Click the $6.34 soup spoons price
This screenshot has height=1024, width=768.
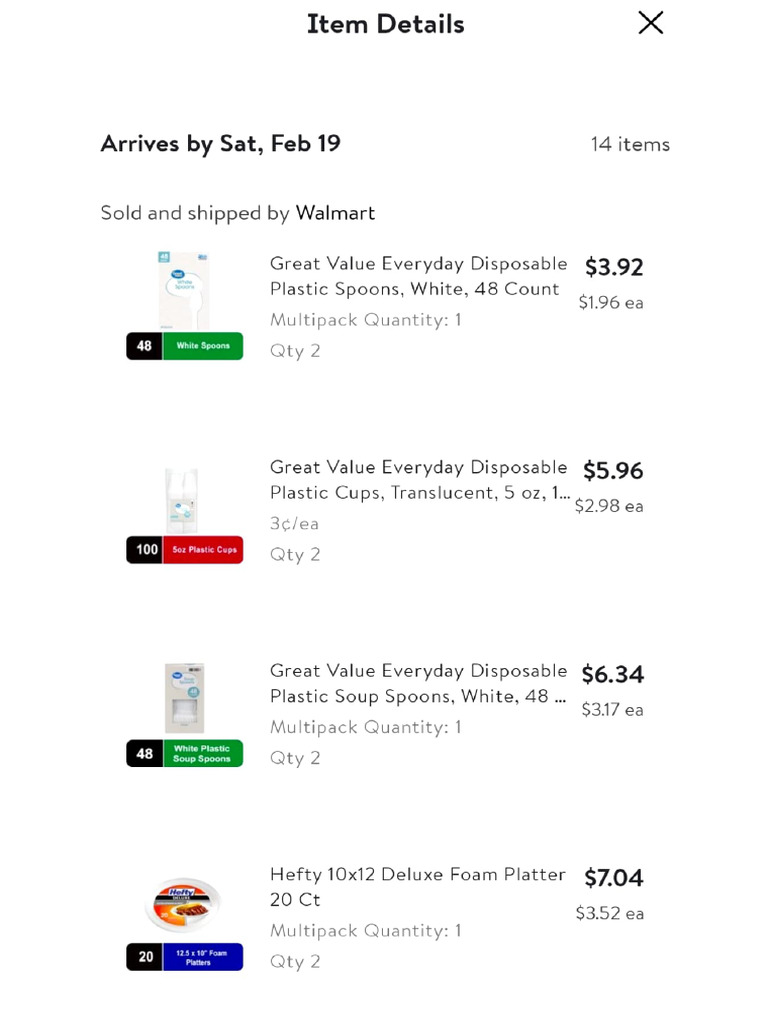tap(613, 675)
